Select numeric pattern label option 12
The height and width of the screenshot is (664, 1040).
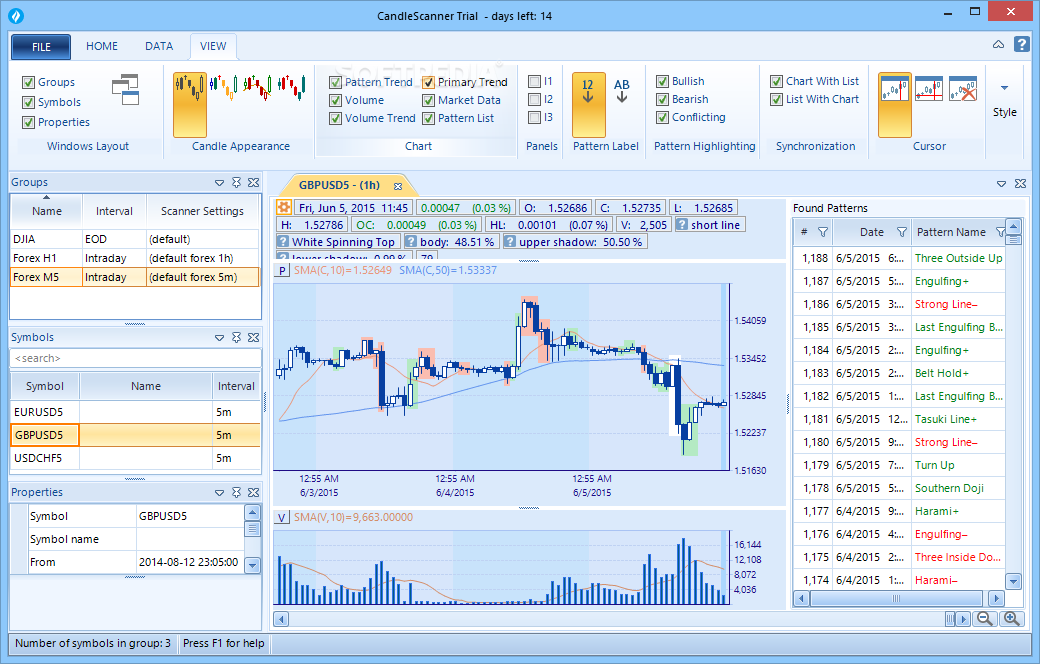tap(588, 105)
